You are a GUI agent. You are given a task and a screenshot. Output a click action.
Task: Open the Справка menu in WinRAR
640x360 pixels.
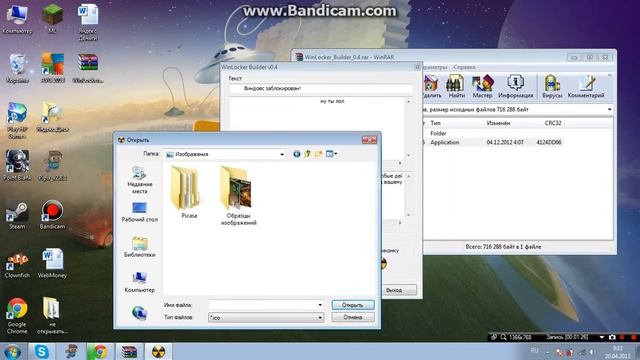[x=464, y=67]
